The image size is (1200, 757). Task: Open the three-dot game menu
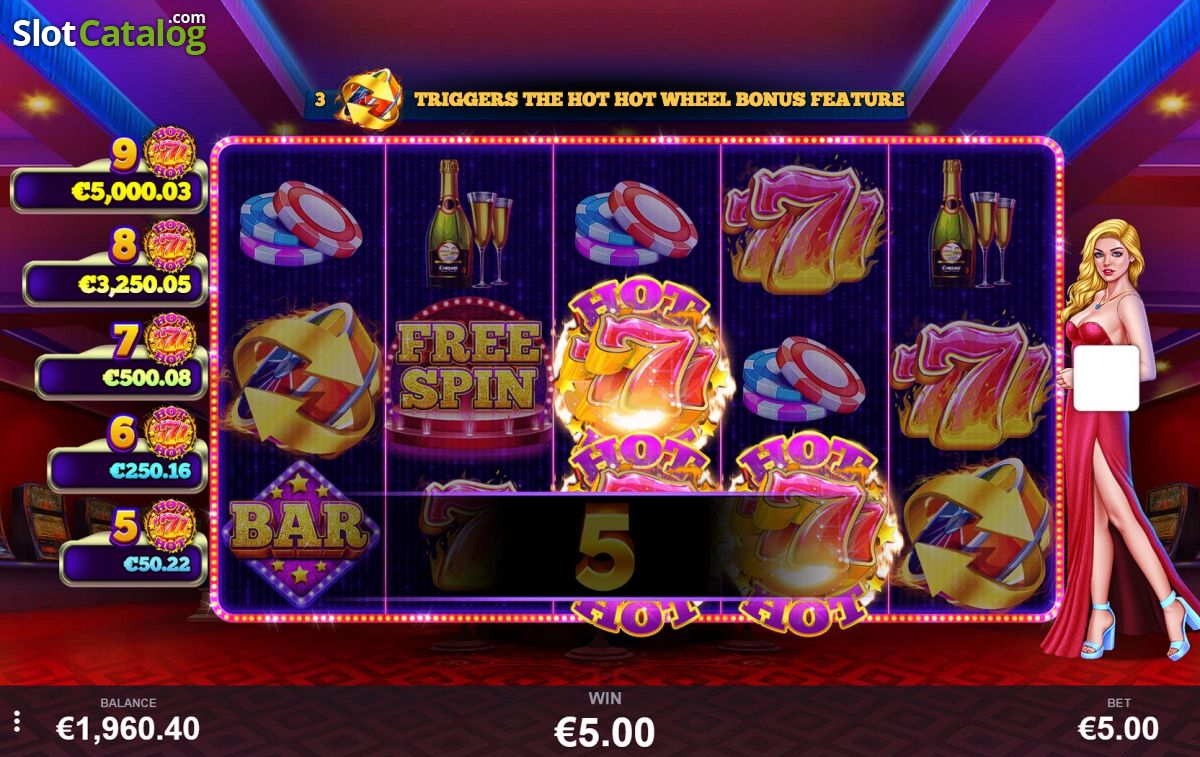coord(17,722)
